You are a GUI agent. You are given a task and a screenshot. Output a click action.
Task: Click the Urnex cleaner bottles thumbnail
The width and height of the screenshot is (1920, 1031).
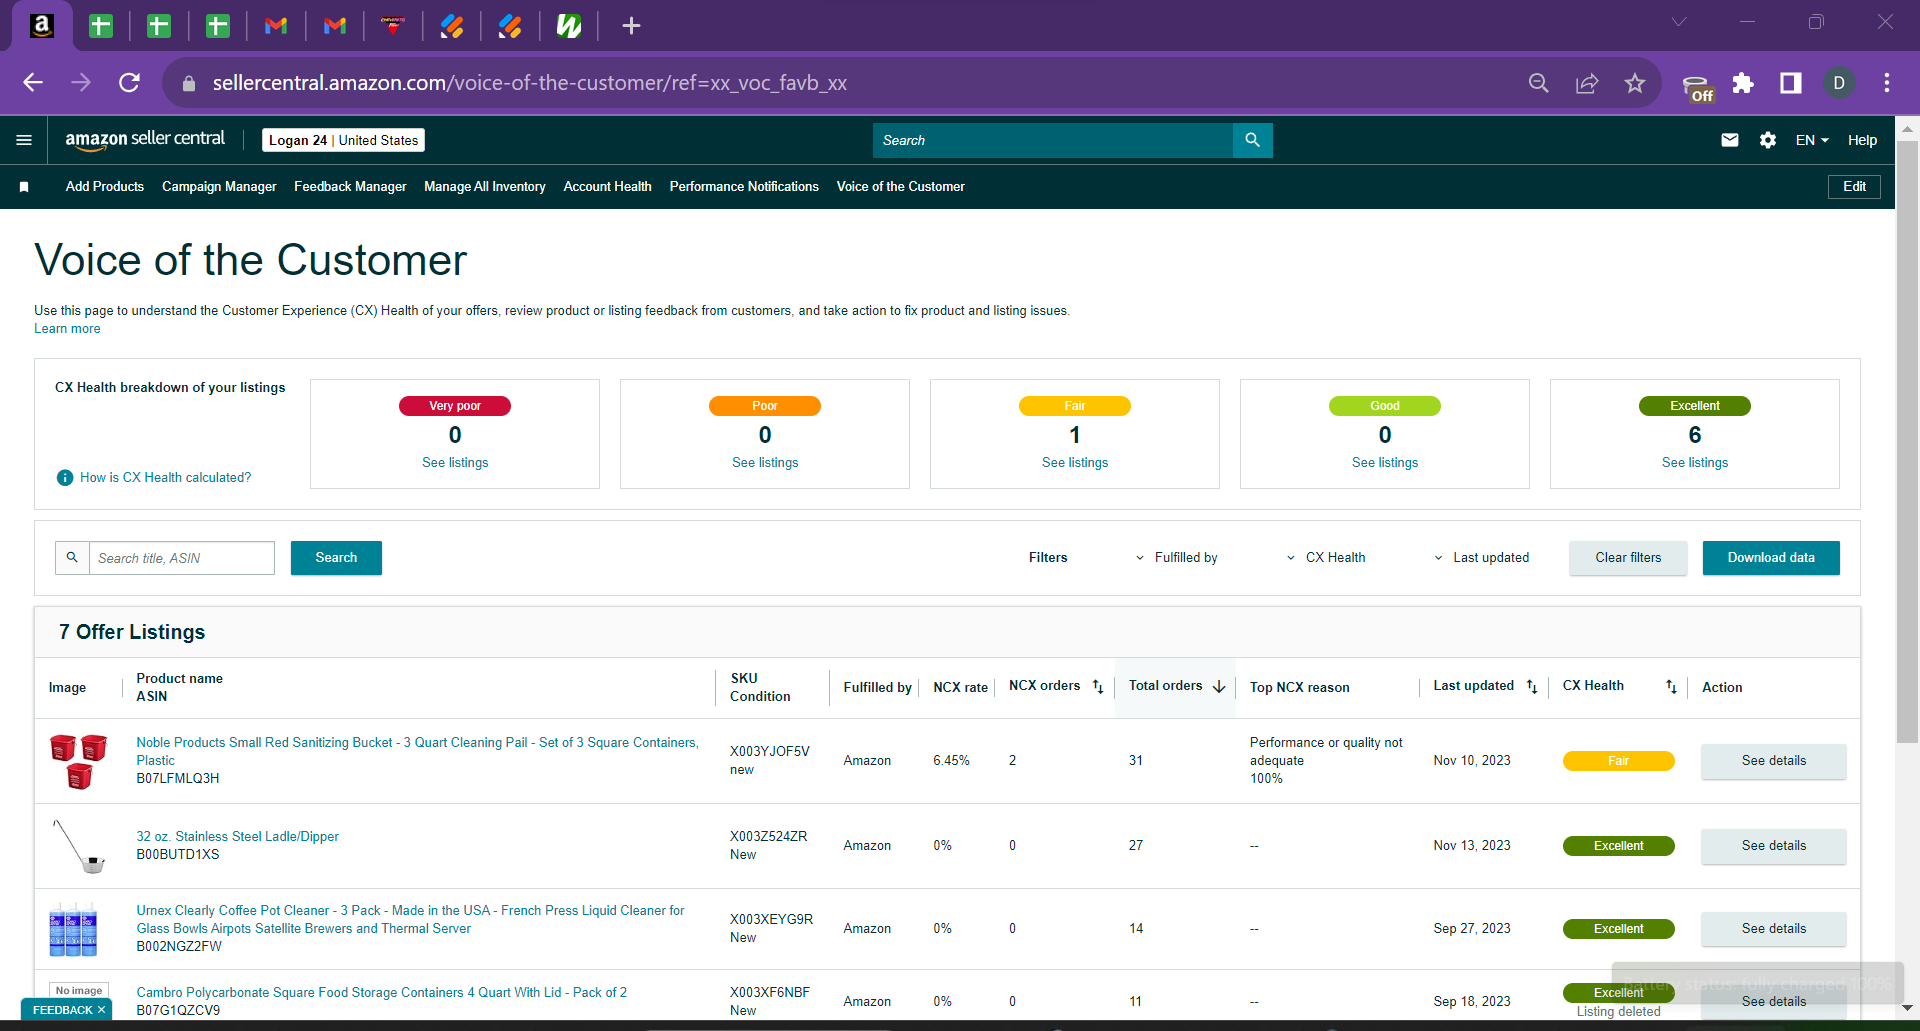pos(73,929)
